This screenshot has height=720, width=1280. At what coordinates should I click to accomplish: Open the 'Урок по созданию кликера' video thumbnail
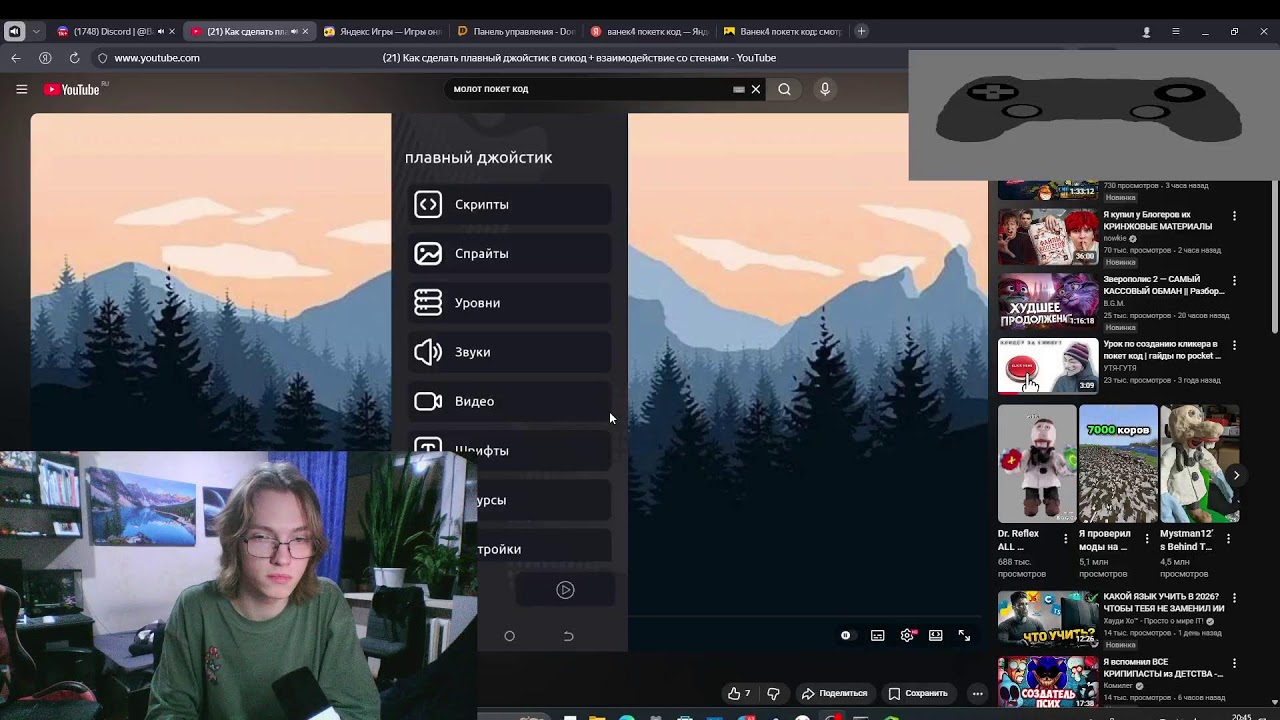point(1048,366)
